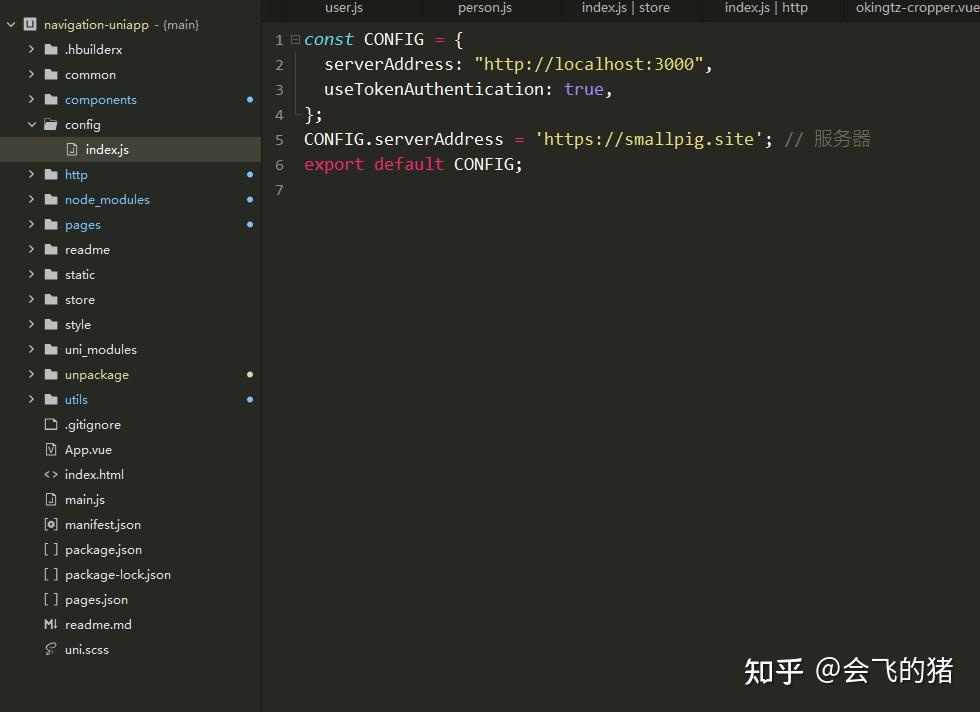
Task: Switch to the okingtz-cropper.vue tab
Action: (x=915, y=9)
